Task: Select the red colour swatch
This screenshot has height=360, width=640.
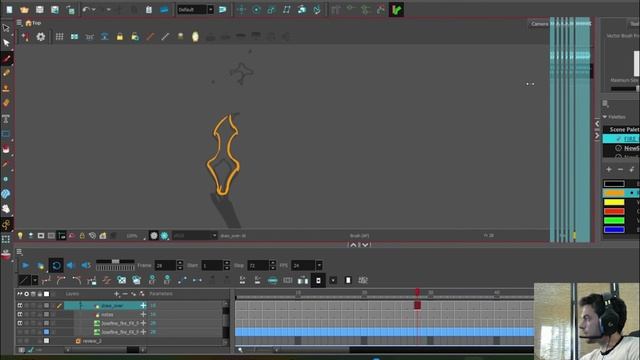Action: 614,211
